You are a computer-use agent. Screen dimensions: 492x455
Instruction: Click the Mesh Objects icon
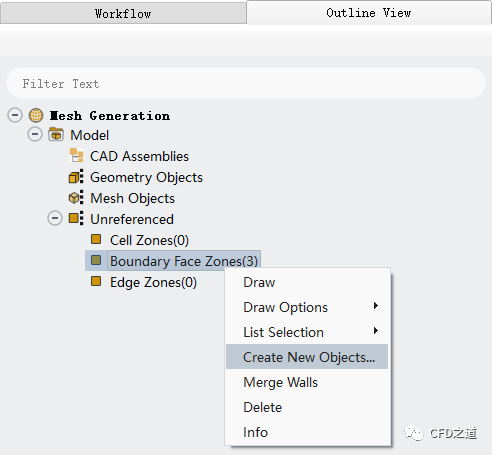click(x=76, y=198)
